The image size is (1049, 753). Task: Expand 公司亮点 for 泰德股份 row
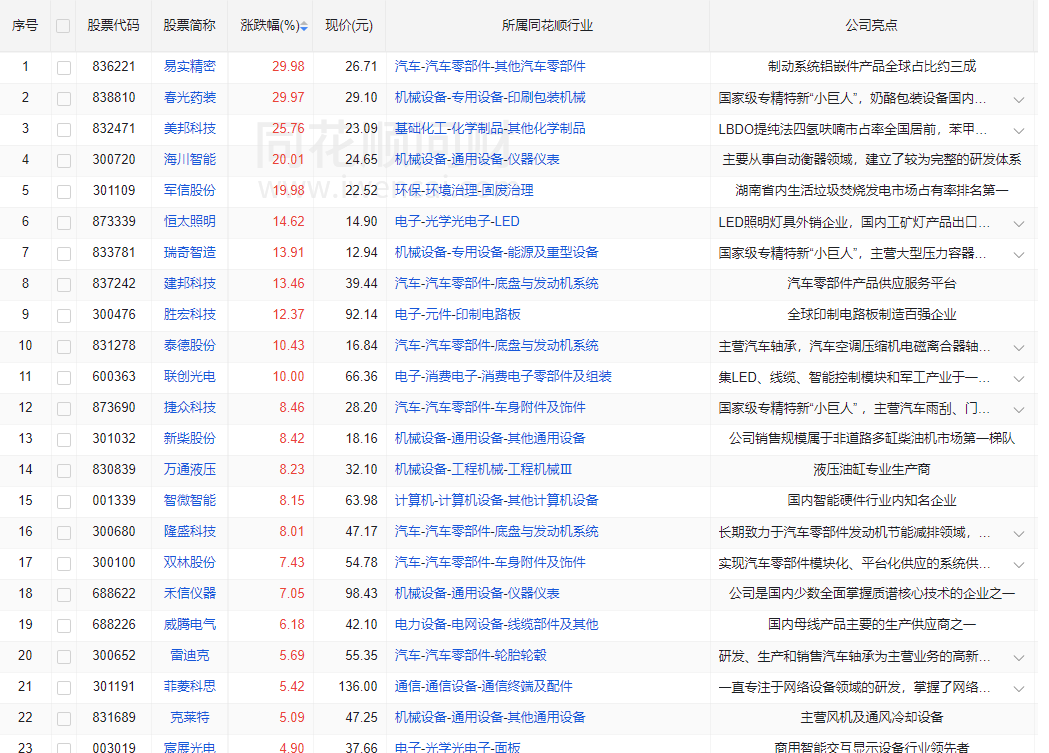coord(1019,348)
